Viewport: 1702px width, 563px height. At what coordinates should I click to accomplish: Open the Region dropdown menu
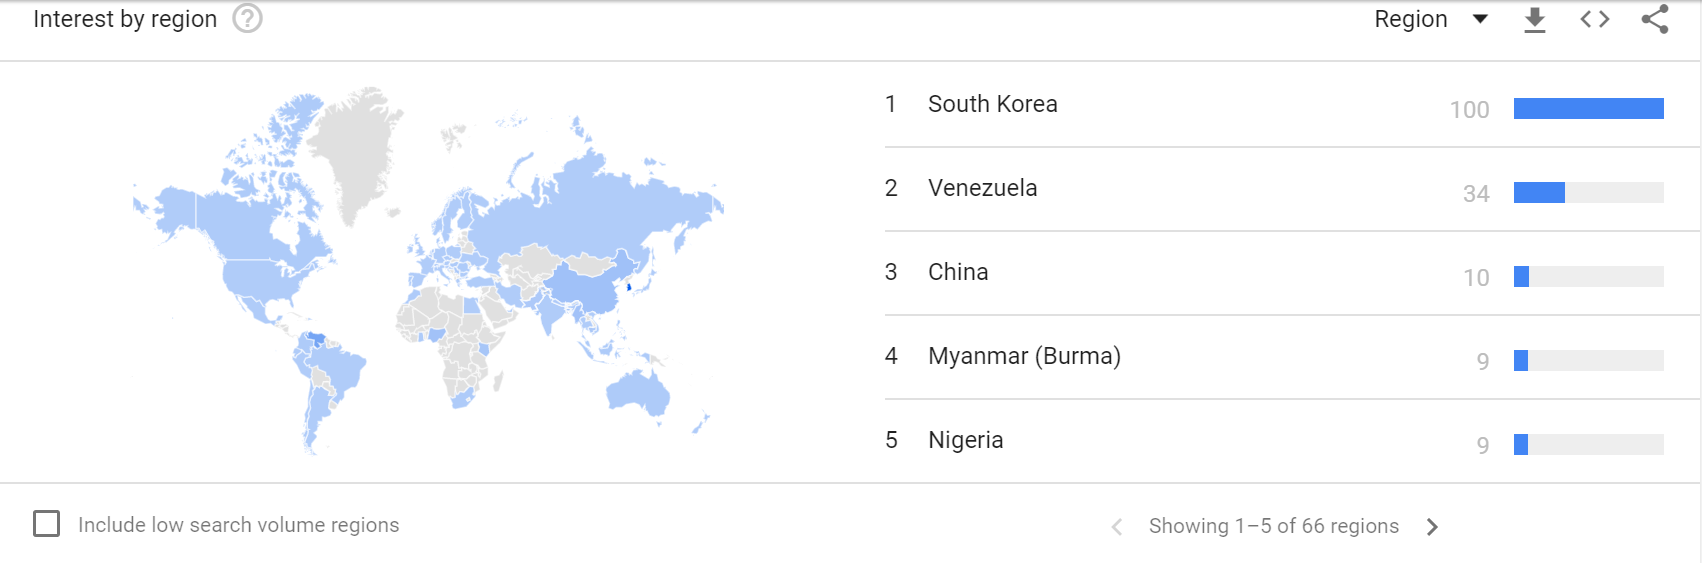pyautogui.click(x=1411, y=19)
